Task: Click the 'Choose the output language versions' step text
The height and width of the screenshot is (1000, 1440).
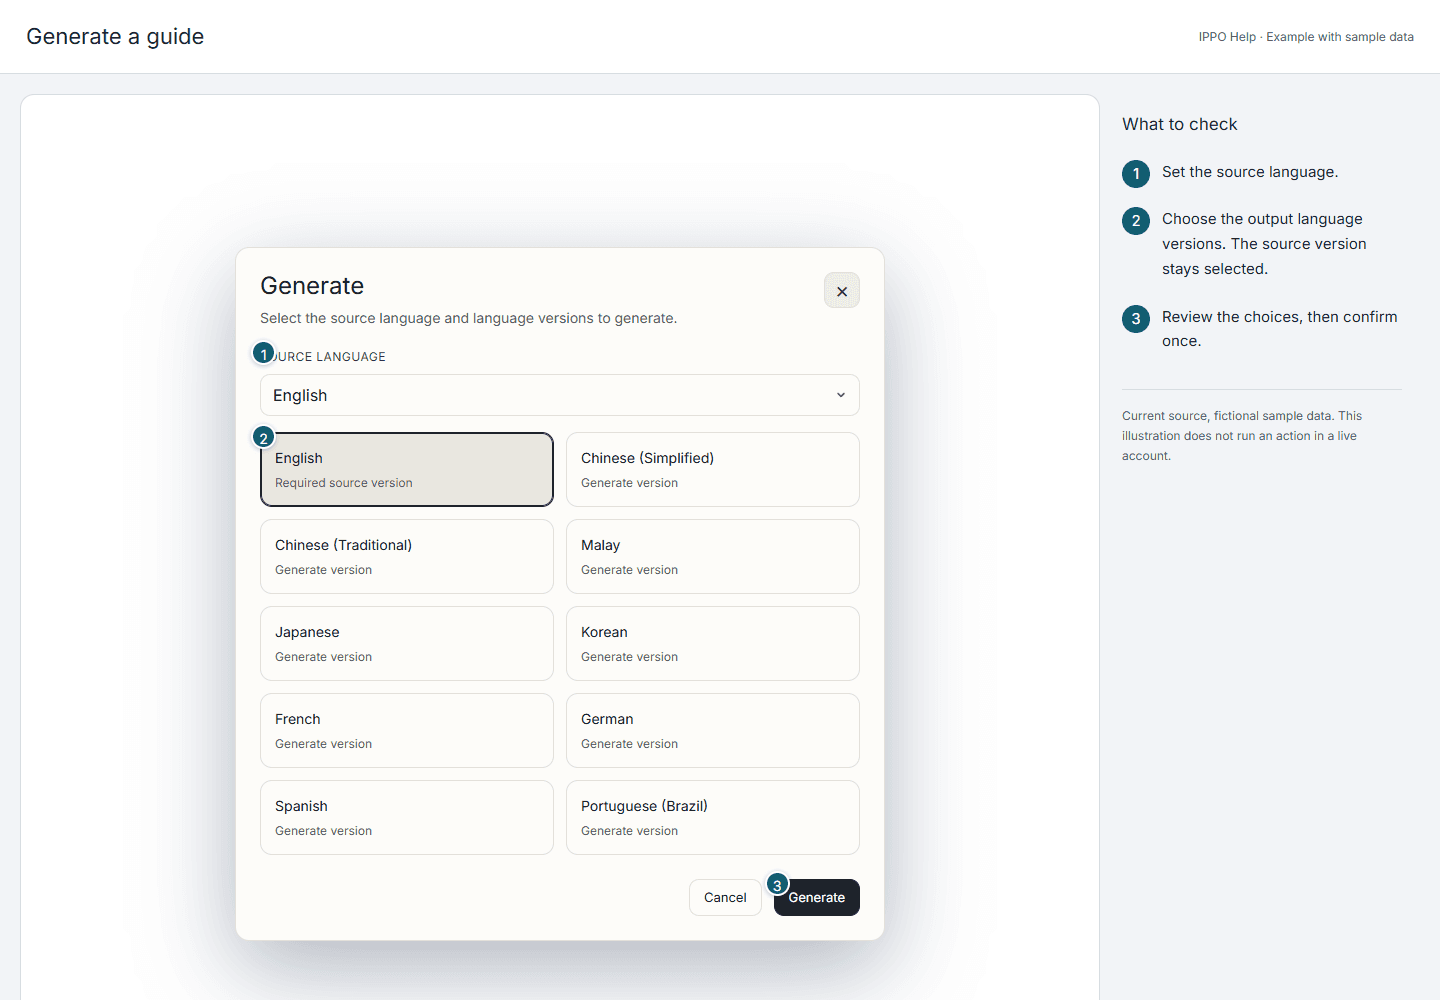Action: coord(1264,244)
